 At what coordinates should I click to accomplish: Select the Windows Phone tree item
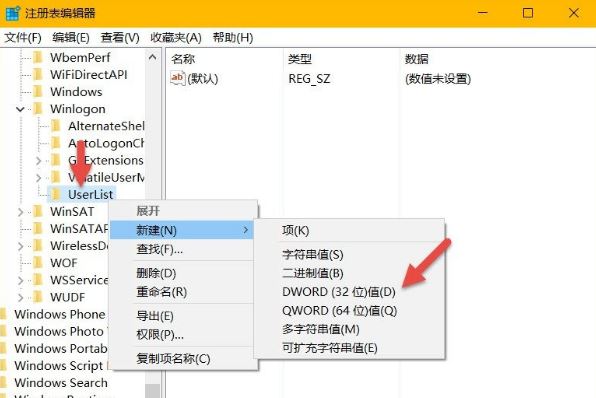[60, 314]
